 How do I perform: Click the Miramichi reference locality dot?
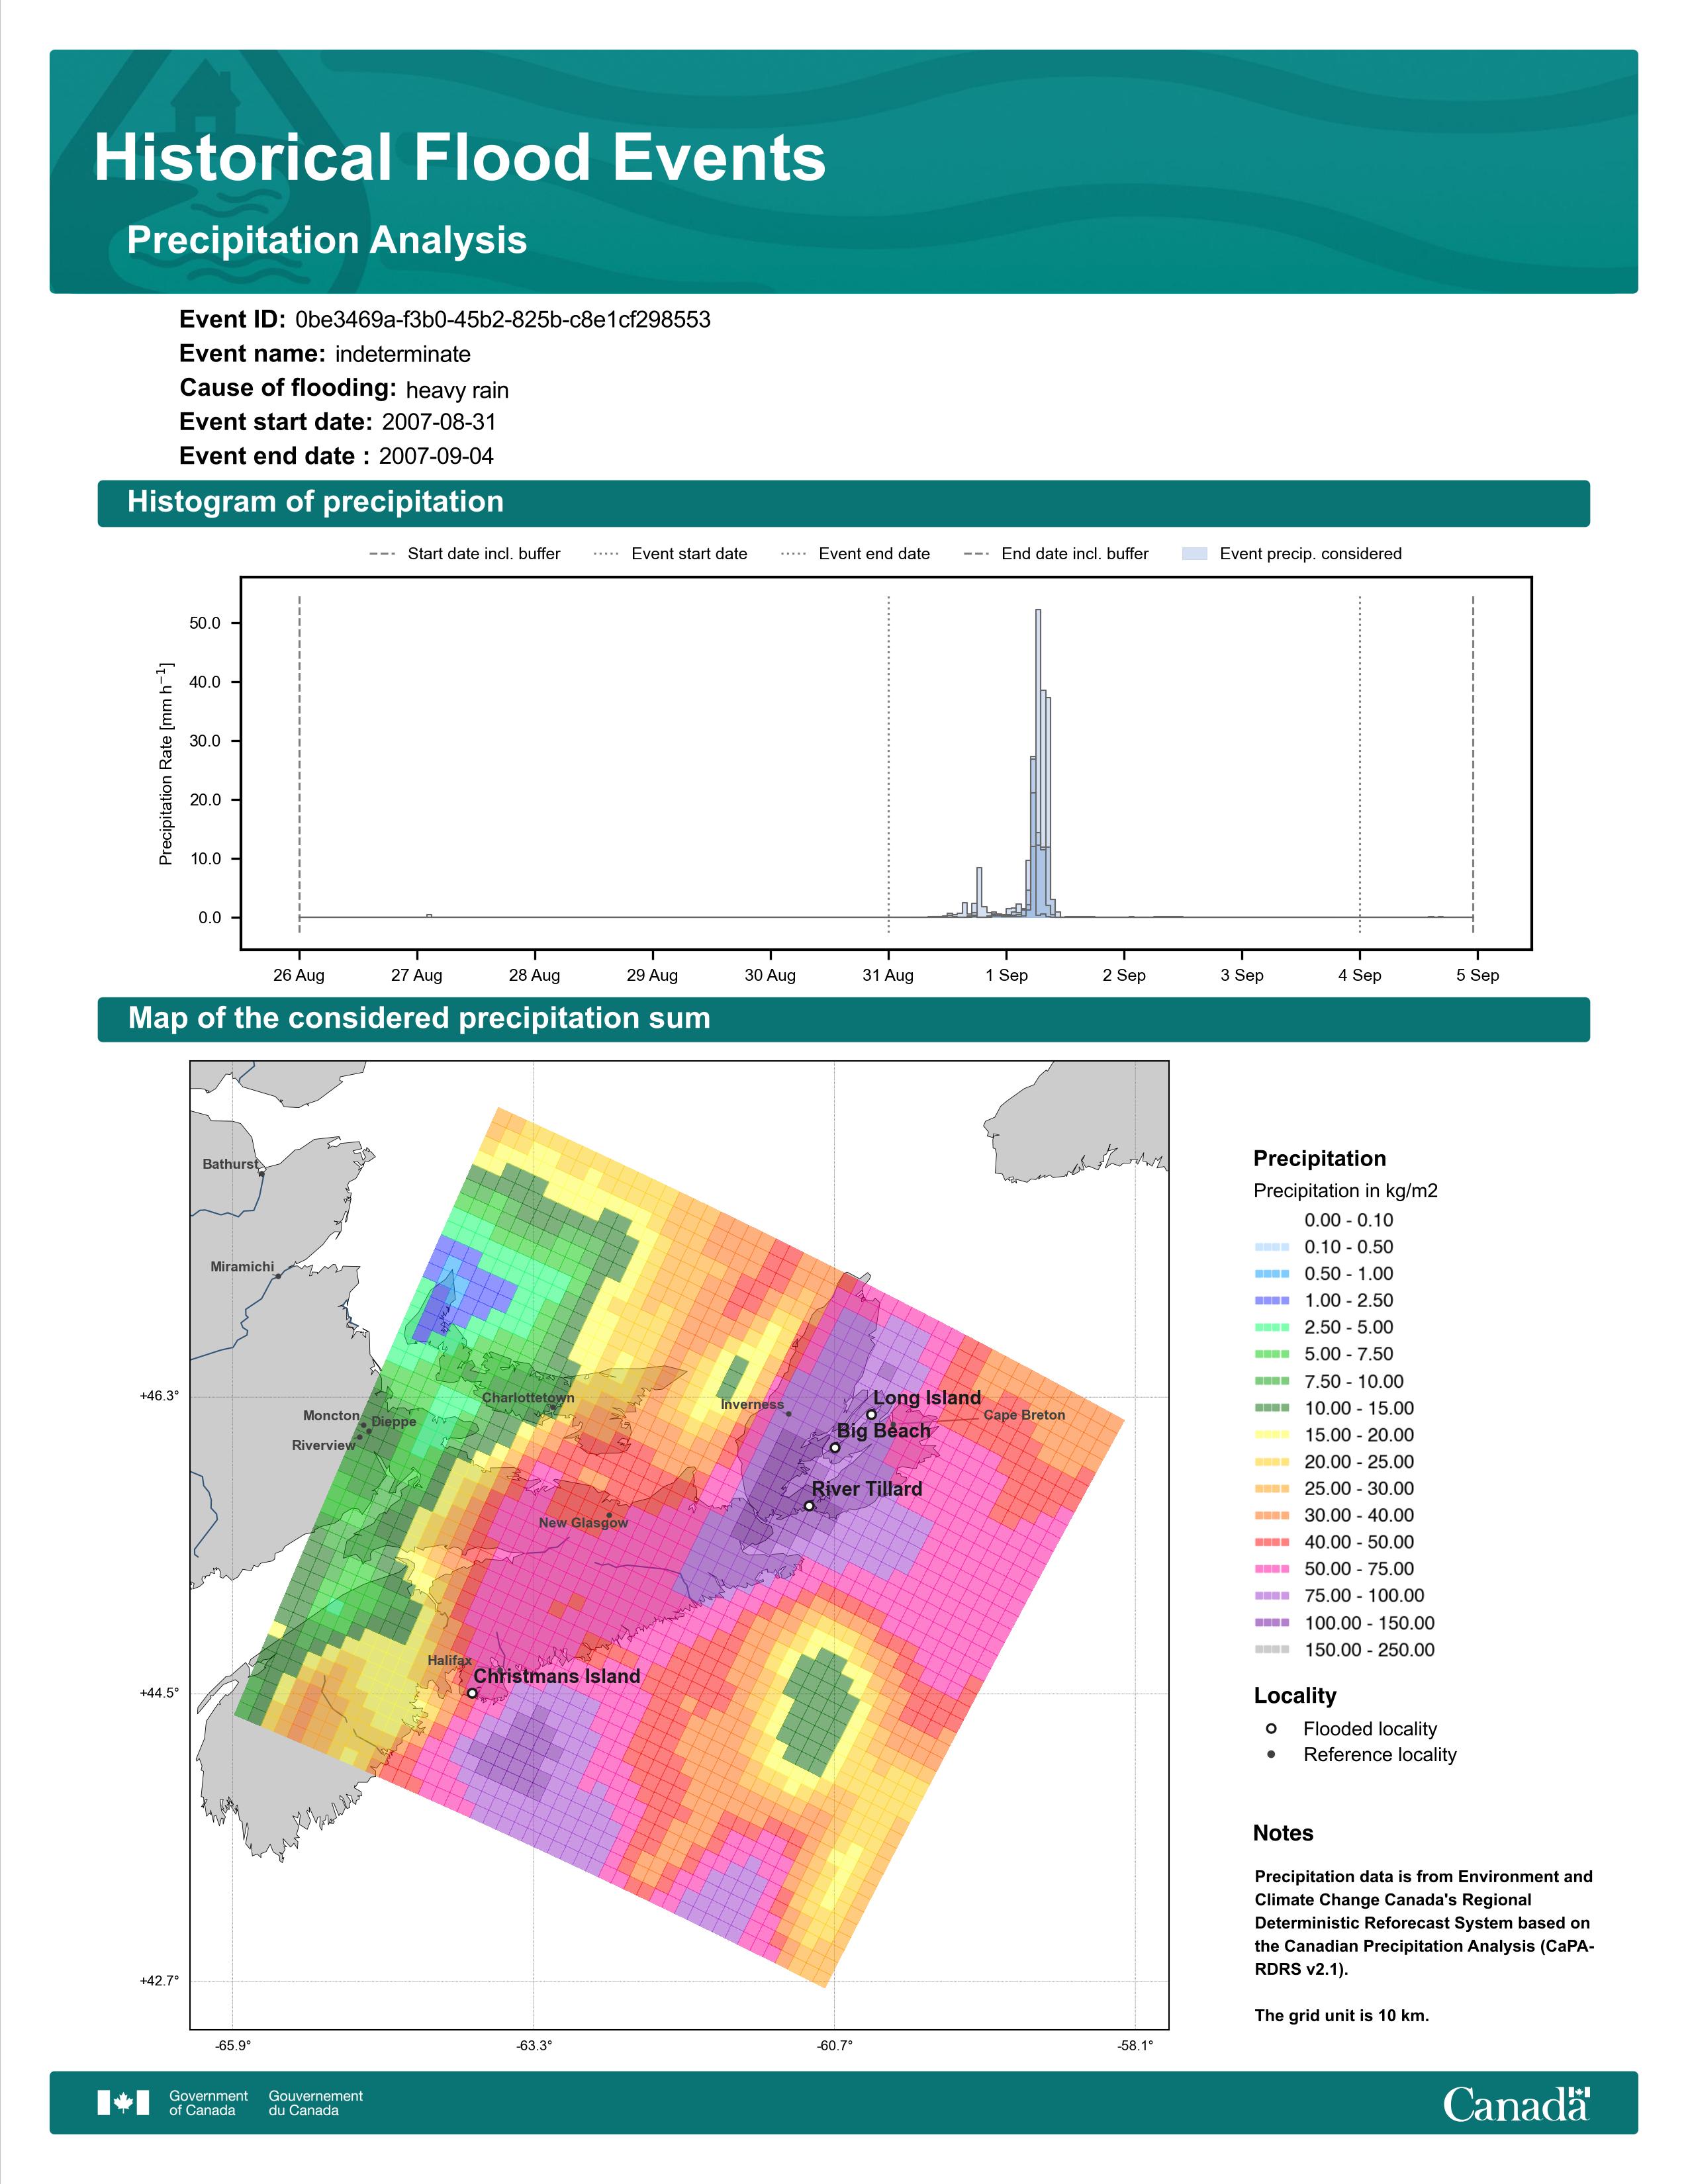(278, 1276)
